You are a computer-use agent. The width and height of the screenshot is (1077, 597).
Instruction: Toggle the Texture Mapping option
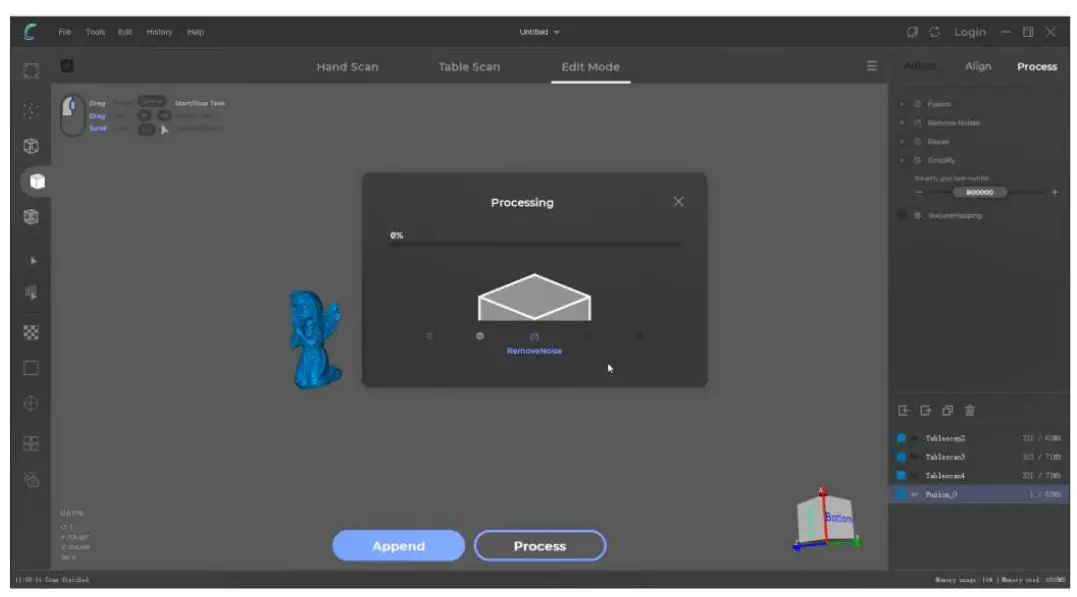(x=902, y=215)
